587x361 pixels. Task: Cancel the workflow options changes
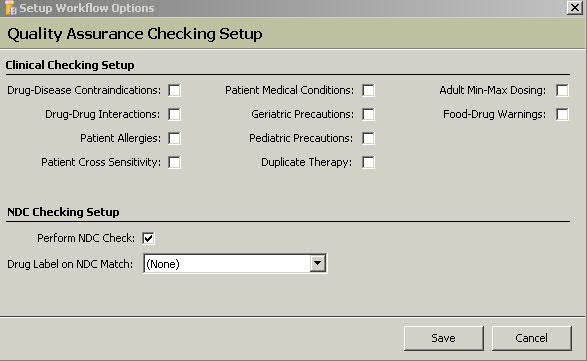532,338
